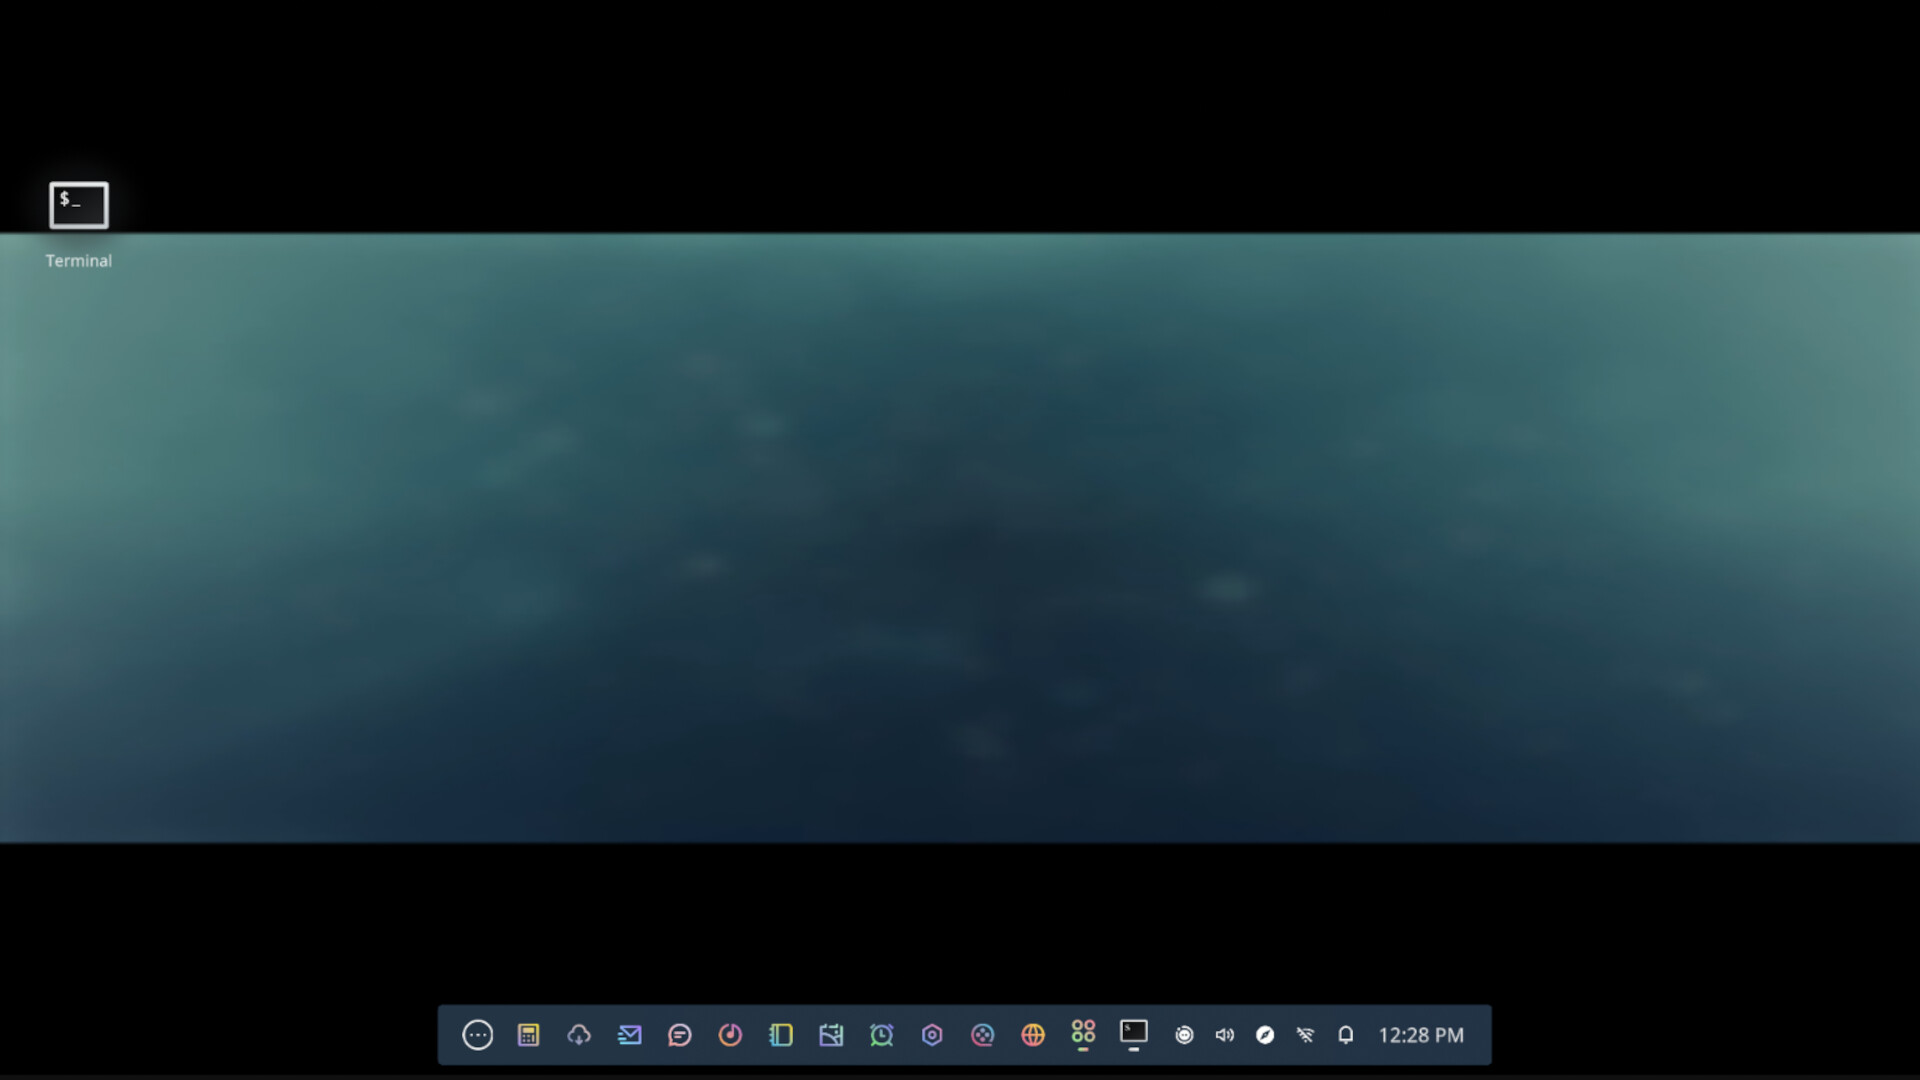
Task: Toggle the voice assistant tray icon
Action: tap(1186, 1035)
